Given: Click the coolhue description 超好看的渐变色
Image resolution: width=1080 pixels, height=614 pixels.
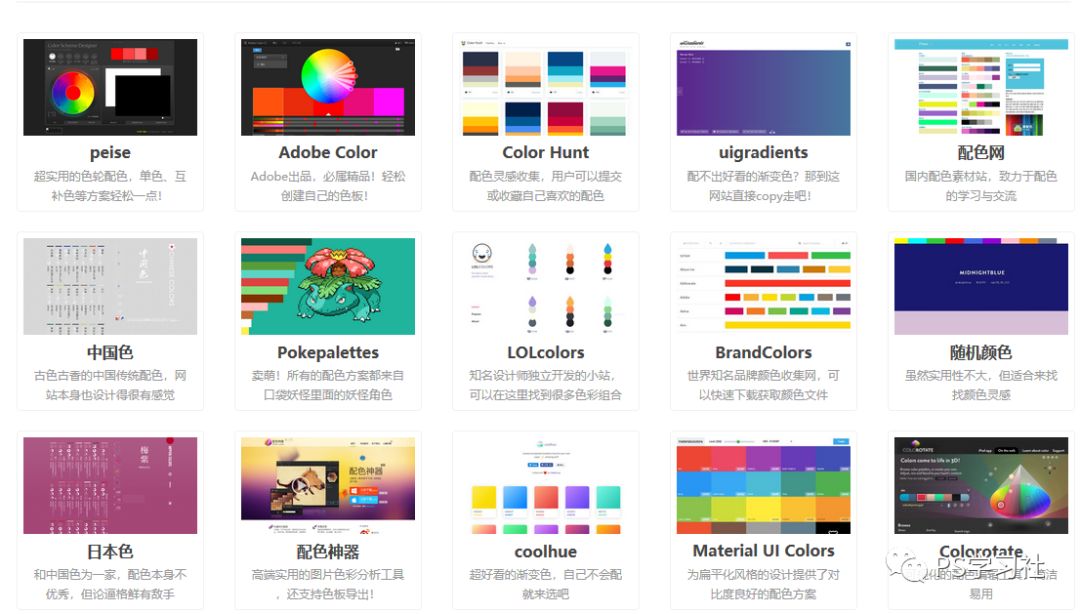Looking at the screenshot, I should pyautogui.click(x=546, y=584).
